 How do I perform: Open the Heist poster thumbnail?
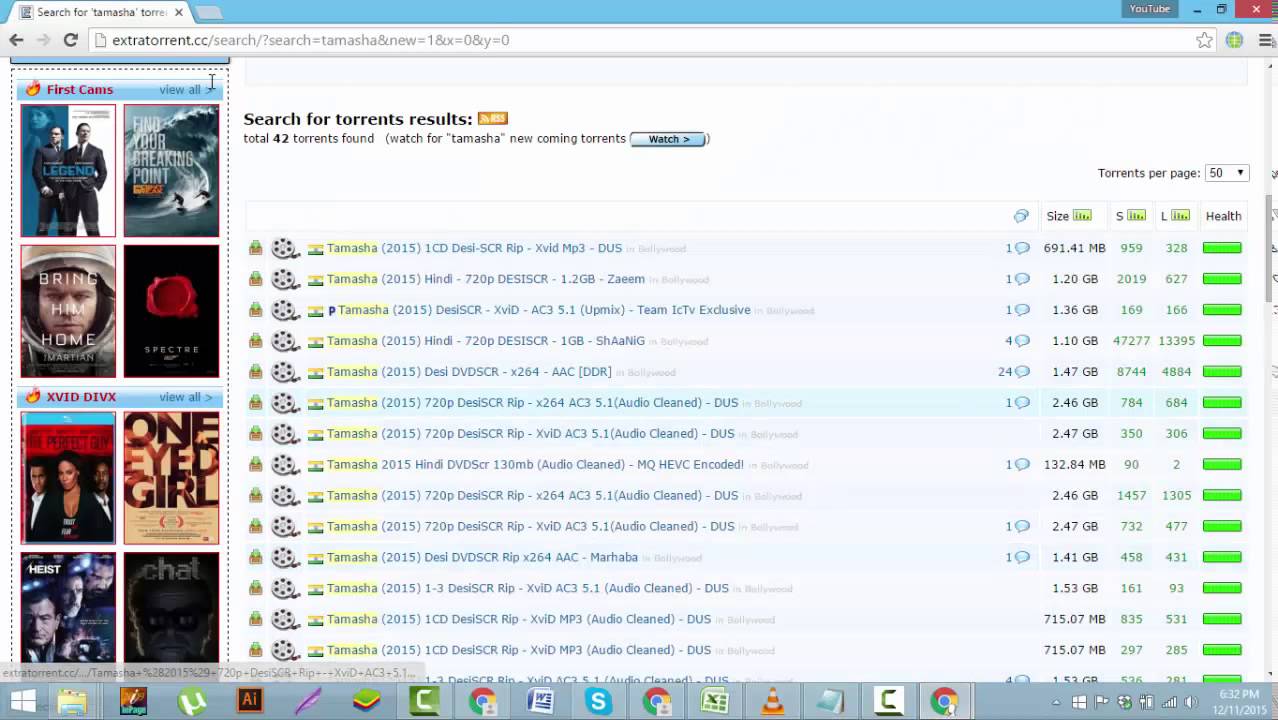point(68,608)
